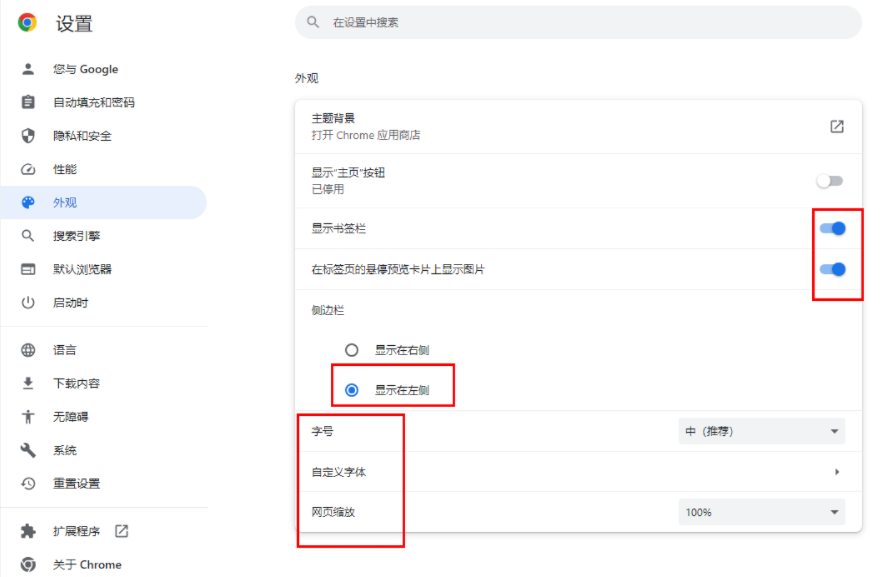The width and height of the screenshot is (895, 577).
Task: Go to 自动填充和密码 settings
Action: click(104, 102)
